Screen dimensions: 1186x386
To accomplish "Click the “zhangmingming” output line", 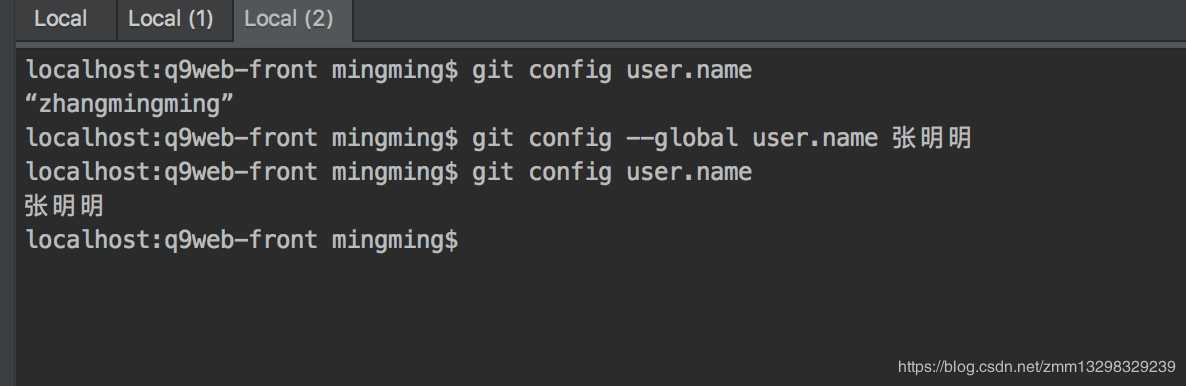I will 129,104.
